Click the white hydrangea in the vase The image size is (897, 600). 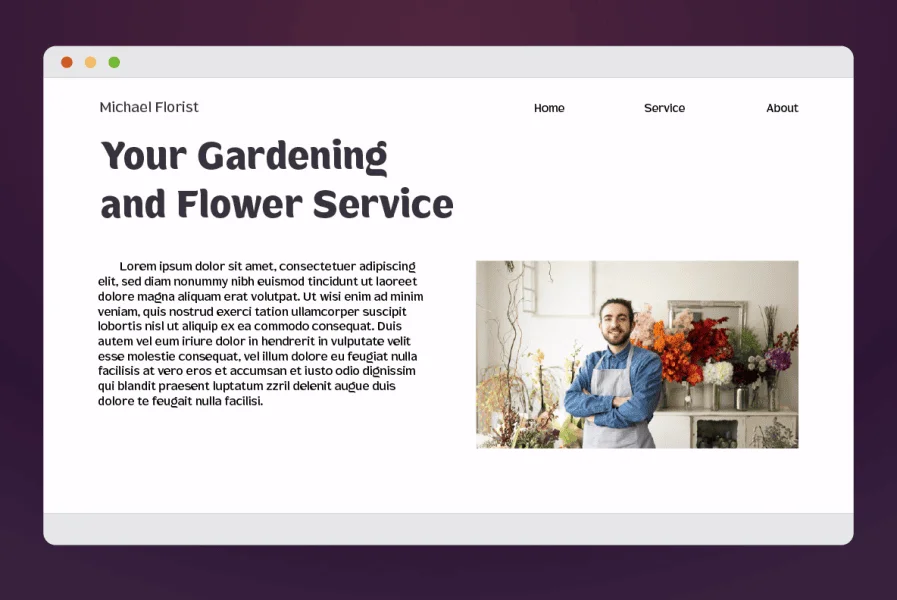point(717,373)
